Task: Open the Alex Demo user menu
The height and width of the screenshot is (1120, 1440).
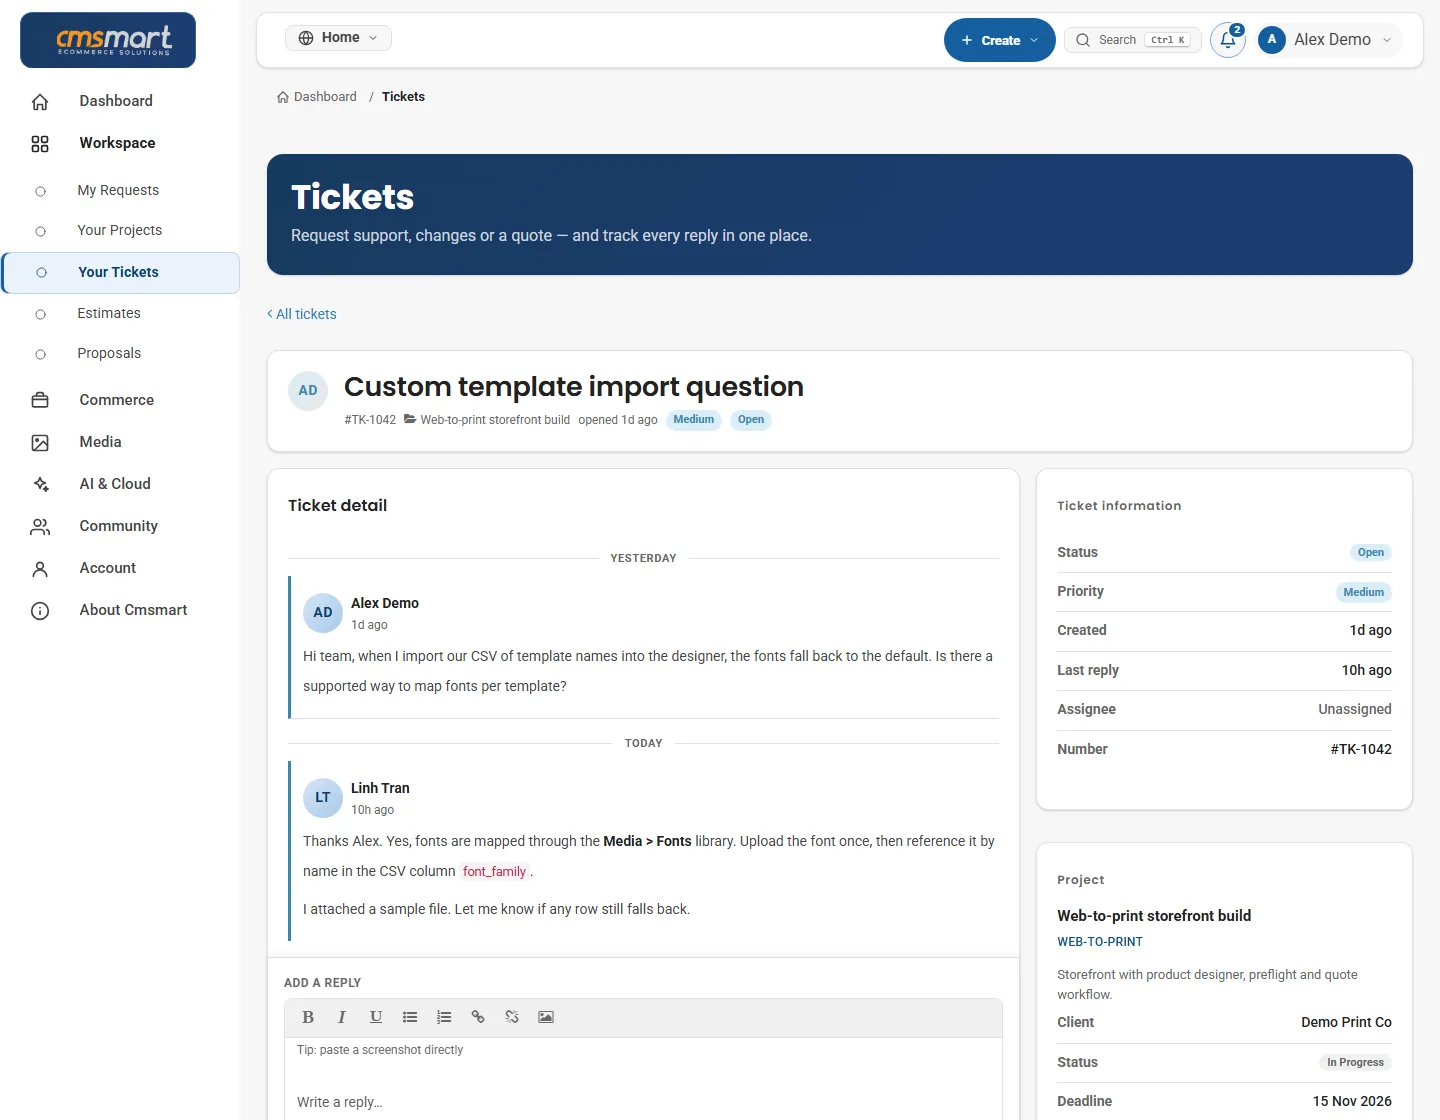Action: point(1330,40)
